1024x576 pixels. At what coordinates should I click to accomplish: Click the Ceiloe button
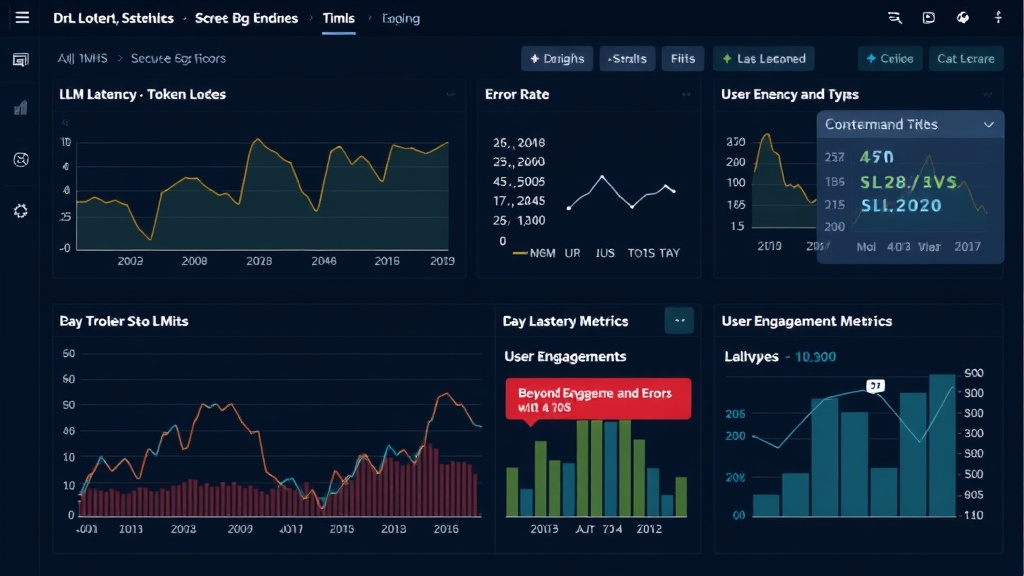pyautogui.click(x=889, y=59)
